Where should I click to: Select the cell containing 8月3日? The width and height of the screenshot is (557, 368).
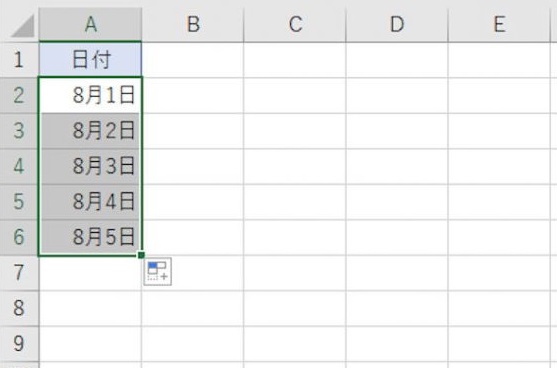(90, 166)
